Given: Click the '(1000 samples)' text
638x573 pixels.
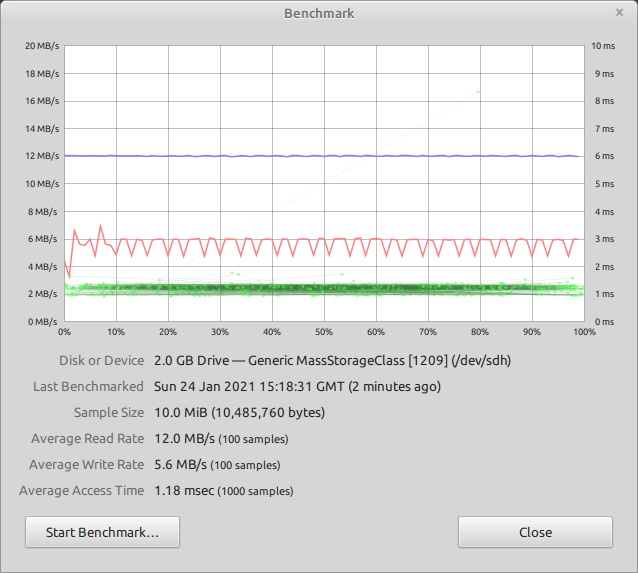Looking at the screenshot, I should click(x=256, y=491).
